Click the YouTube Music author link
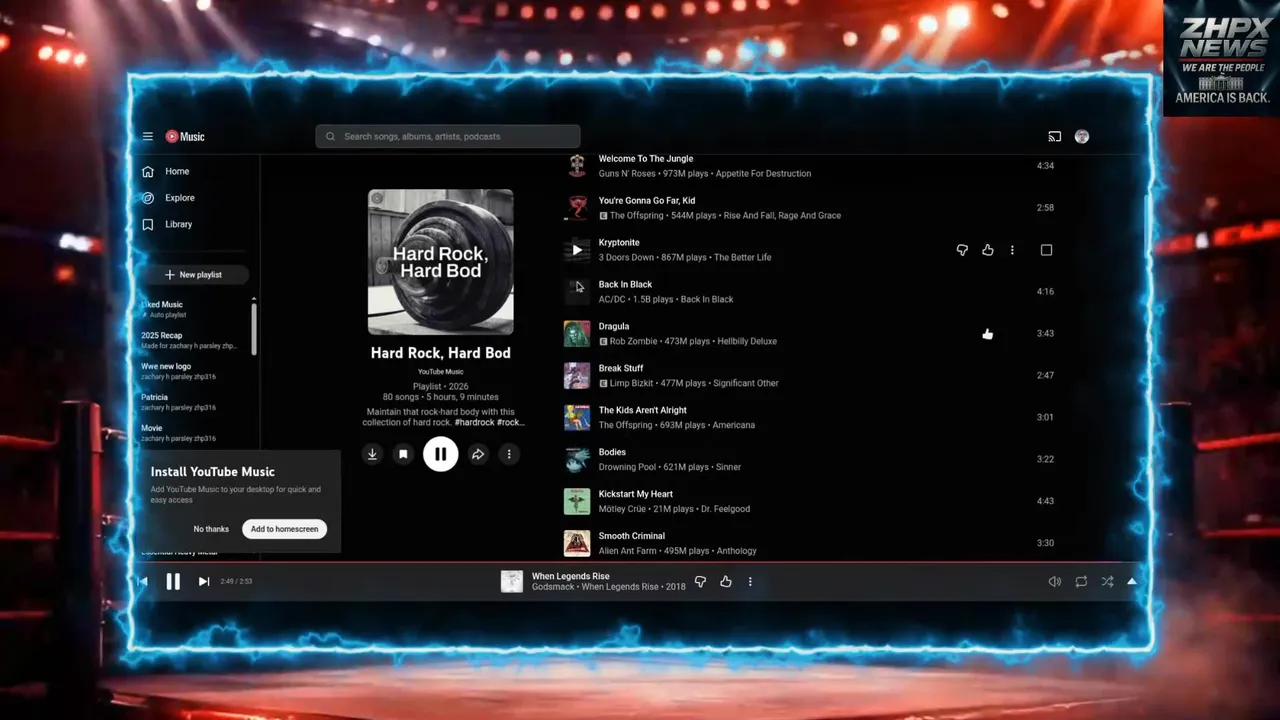Viewport: 1280px width, 720px height. pyautogui.click(x=440, y=372)
